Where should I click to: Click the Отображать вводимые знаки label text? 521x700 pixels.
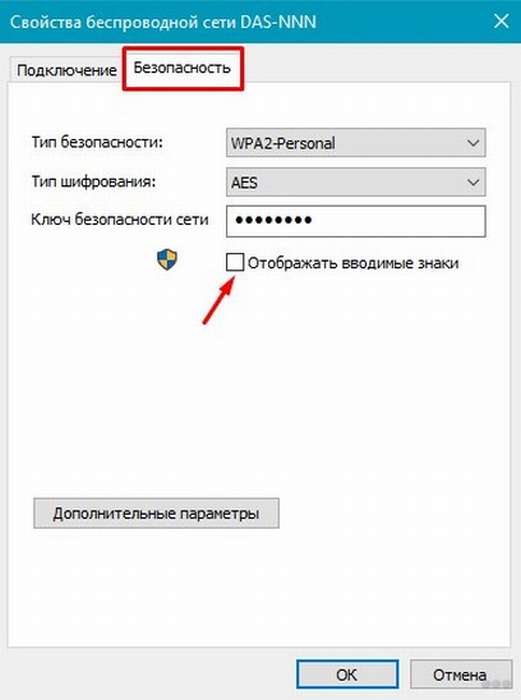[x=353, y=263]
